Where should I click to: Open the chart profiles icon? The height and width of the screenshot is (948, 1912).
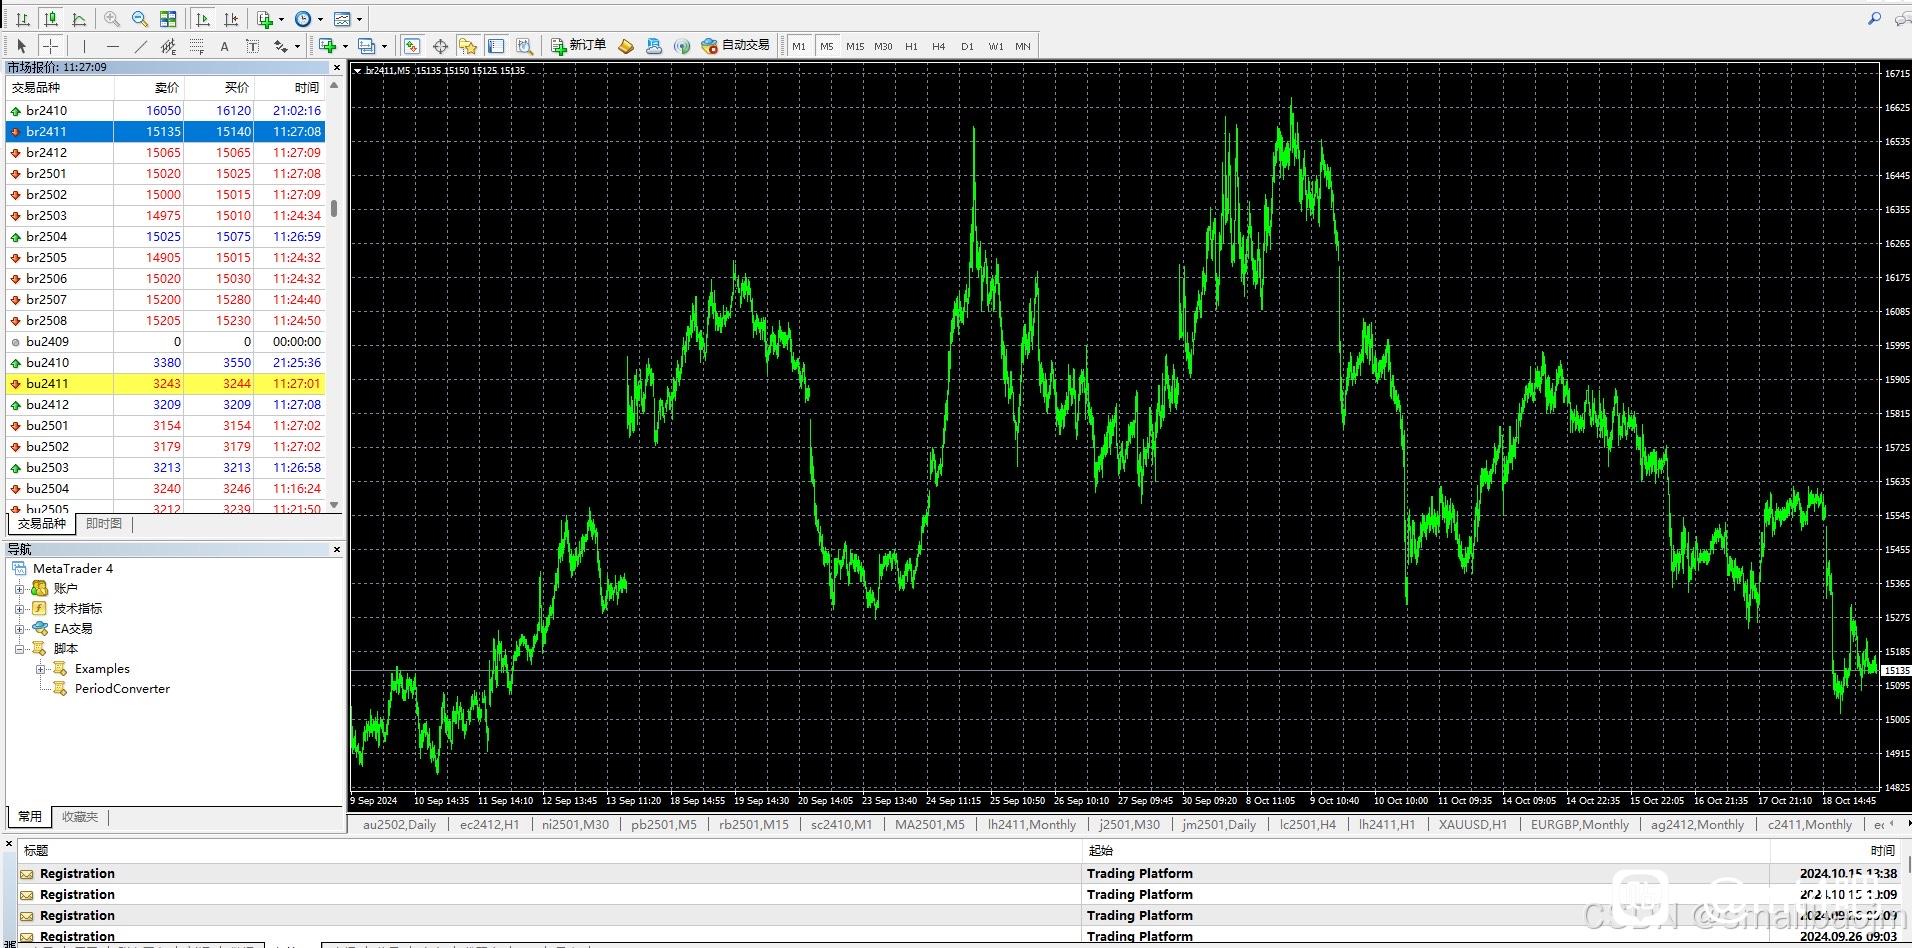point(366,46)
